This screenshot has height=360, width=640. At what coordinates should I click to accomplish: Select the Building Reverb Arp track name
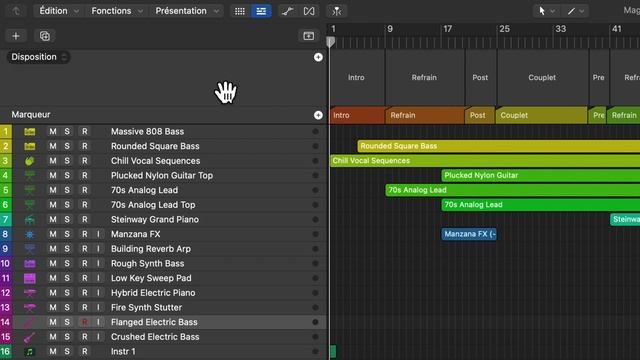151,249
